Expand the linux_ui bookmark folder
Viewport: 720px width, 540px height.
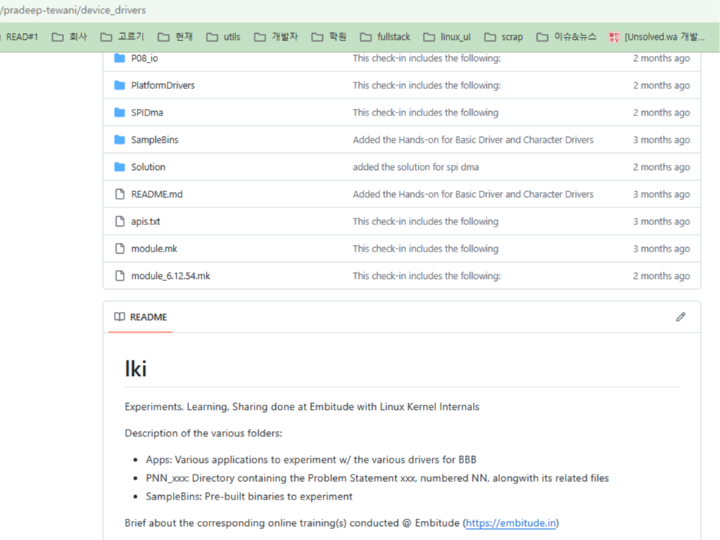tap(446, 37)
